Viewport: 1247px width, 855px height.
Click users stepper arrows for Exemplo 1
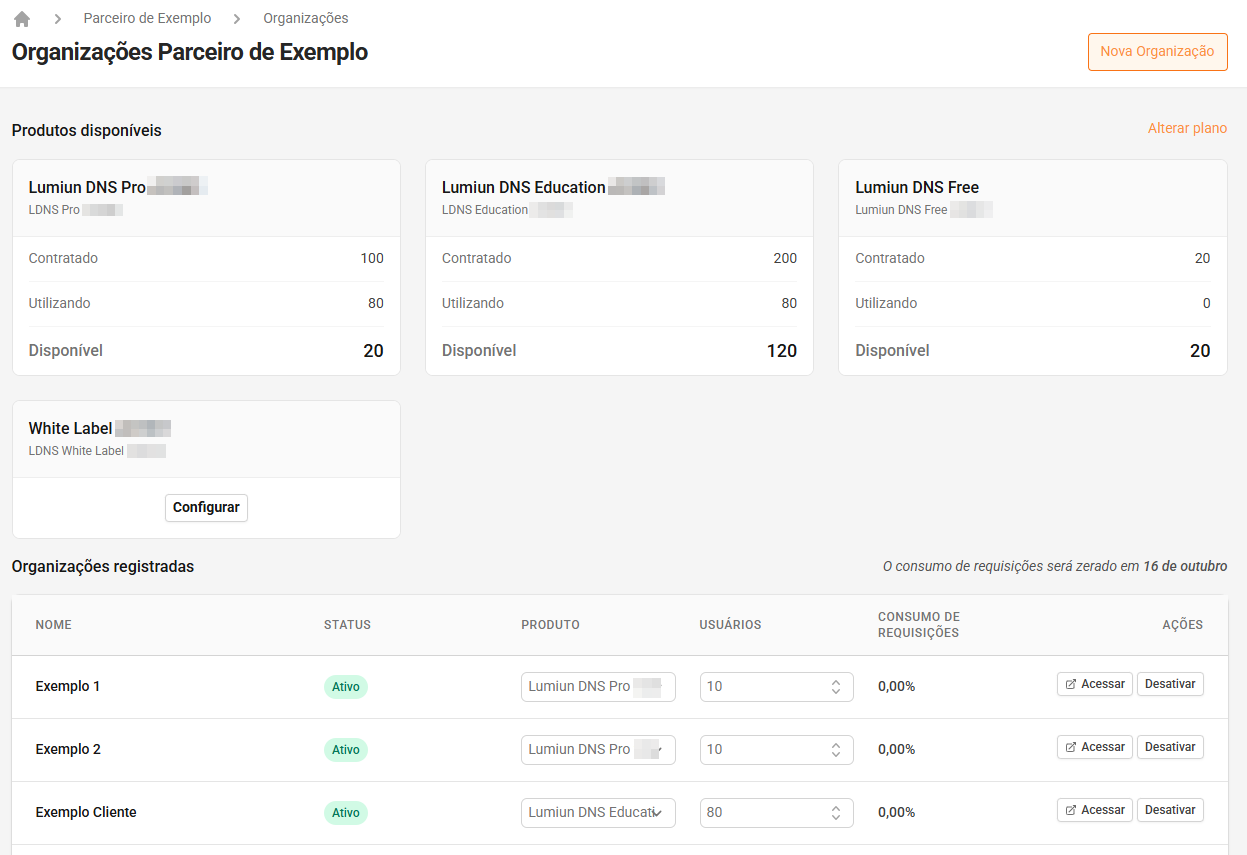[836, 687]
